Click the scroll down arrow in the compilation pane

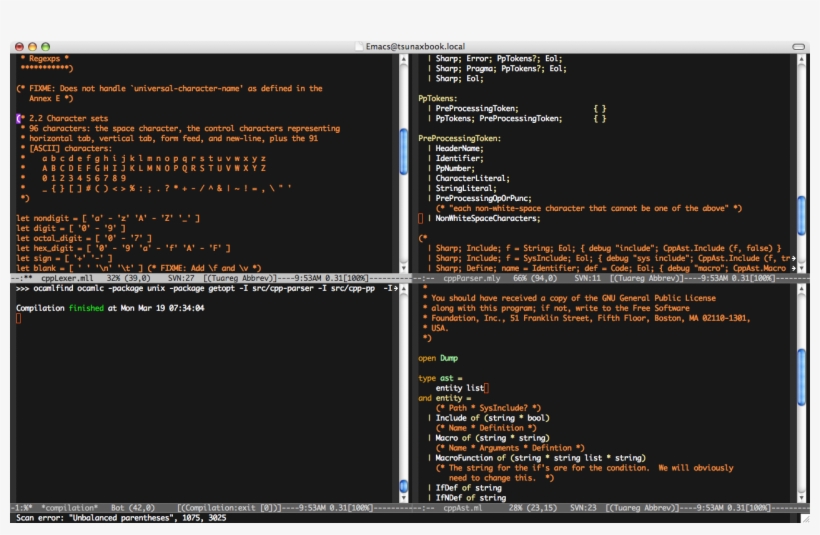[x=404, y=497]
